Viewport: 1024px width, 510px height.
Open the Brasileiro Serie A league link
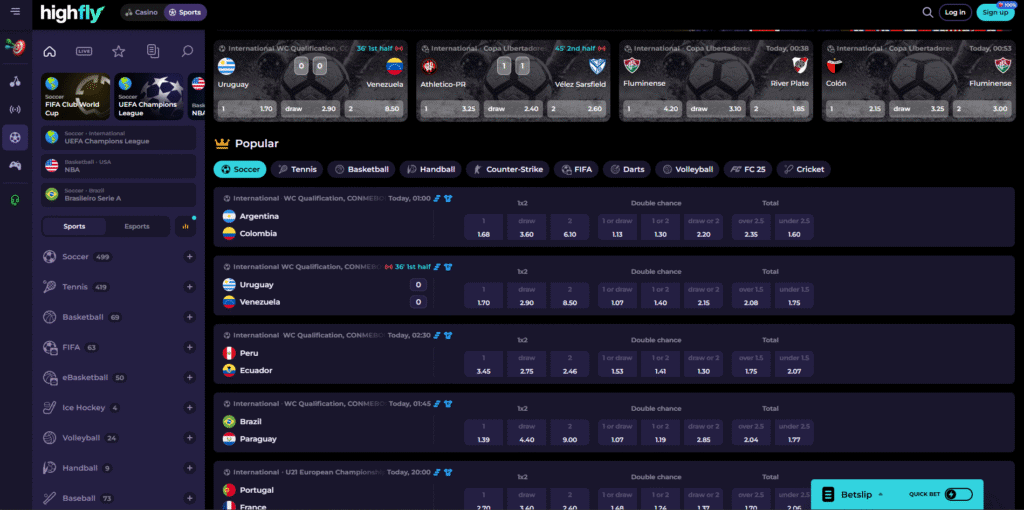(x=118, y=195)
